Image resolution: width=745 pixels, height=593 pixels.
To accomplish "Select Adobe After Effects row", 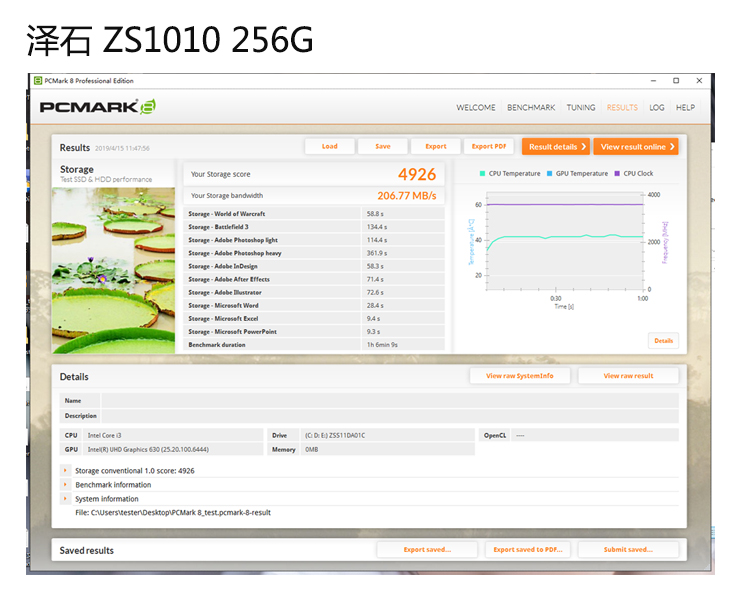I will (x=314, y=279).
